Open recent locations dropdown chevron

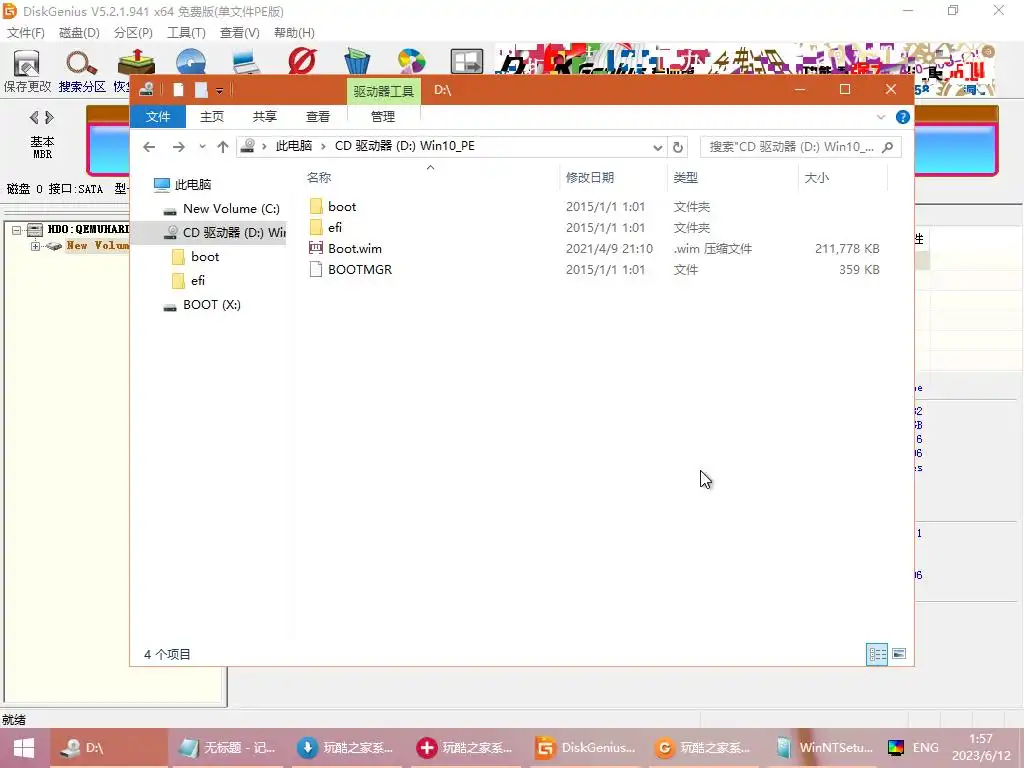(202, 147)
